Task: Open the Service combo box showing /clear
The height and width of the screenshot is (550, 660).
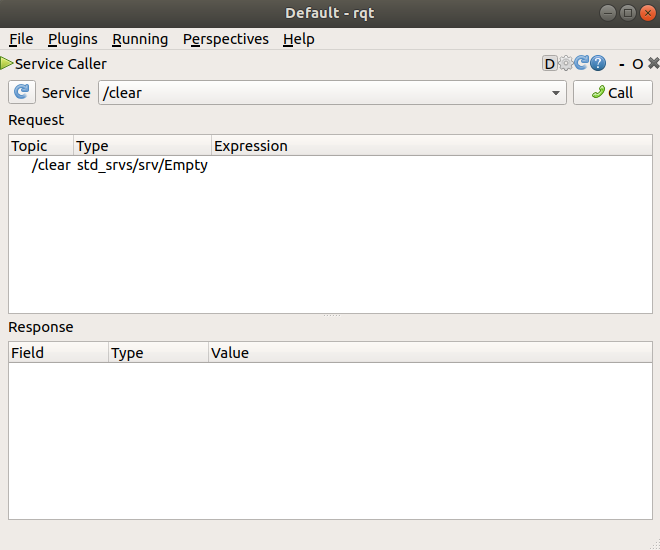Action: point(332,93)
